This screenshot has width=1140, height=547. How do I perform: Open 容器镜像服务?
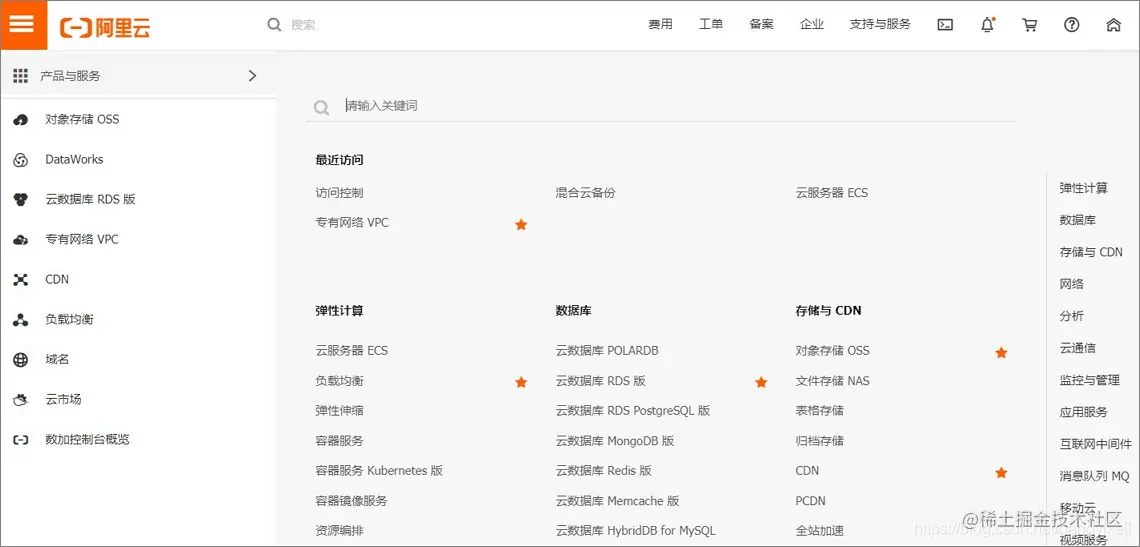(x=351, y=500)
